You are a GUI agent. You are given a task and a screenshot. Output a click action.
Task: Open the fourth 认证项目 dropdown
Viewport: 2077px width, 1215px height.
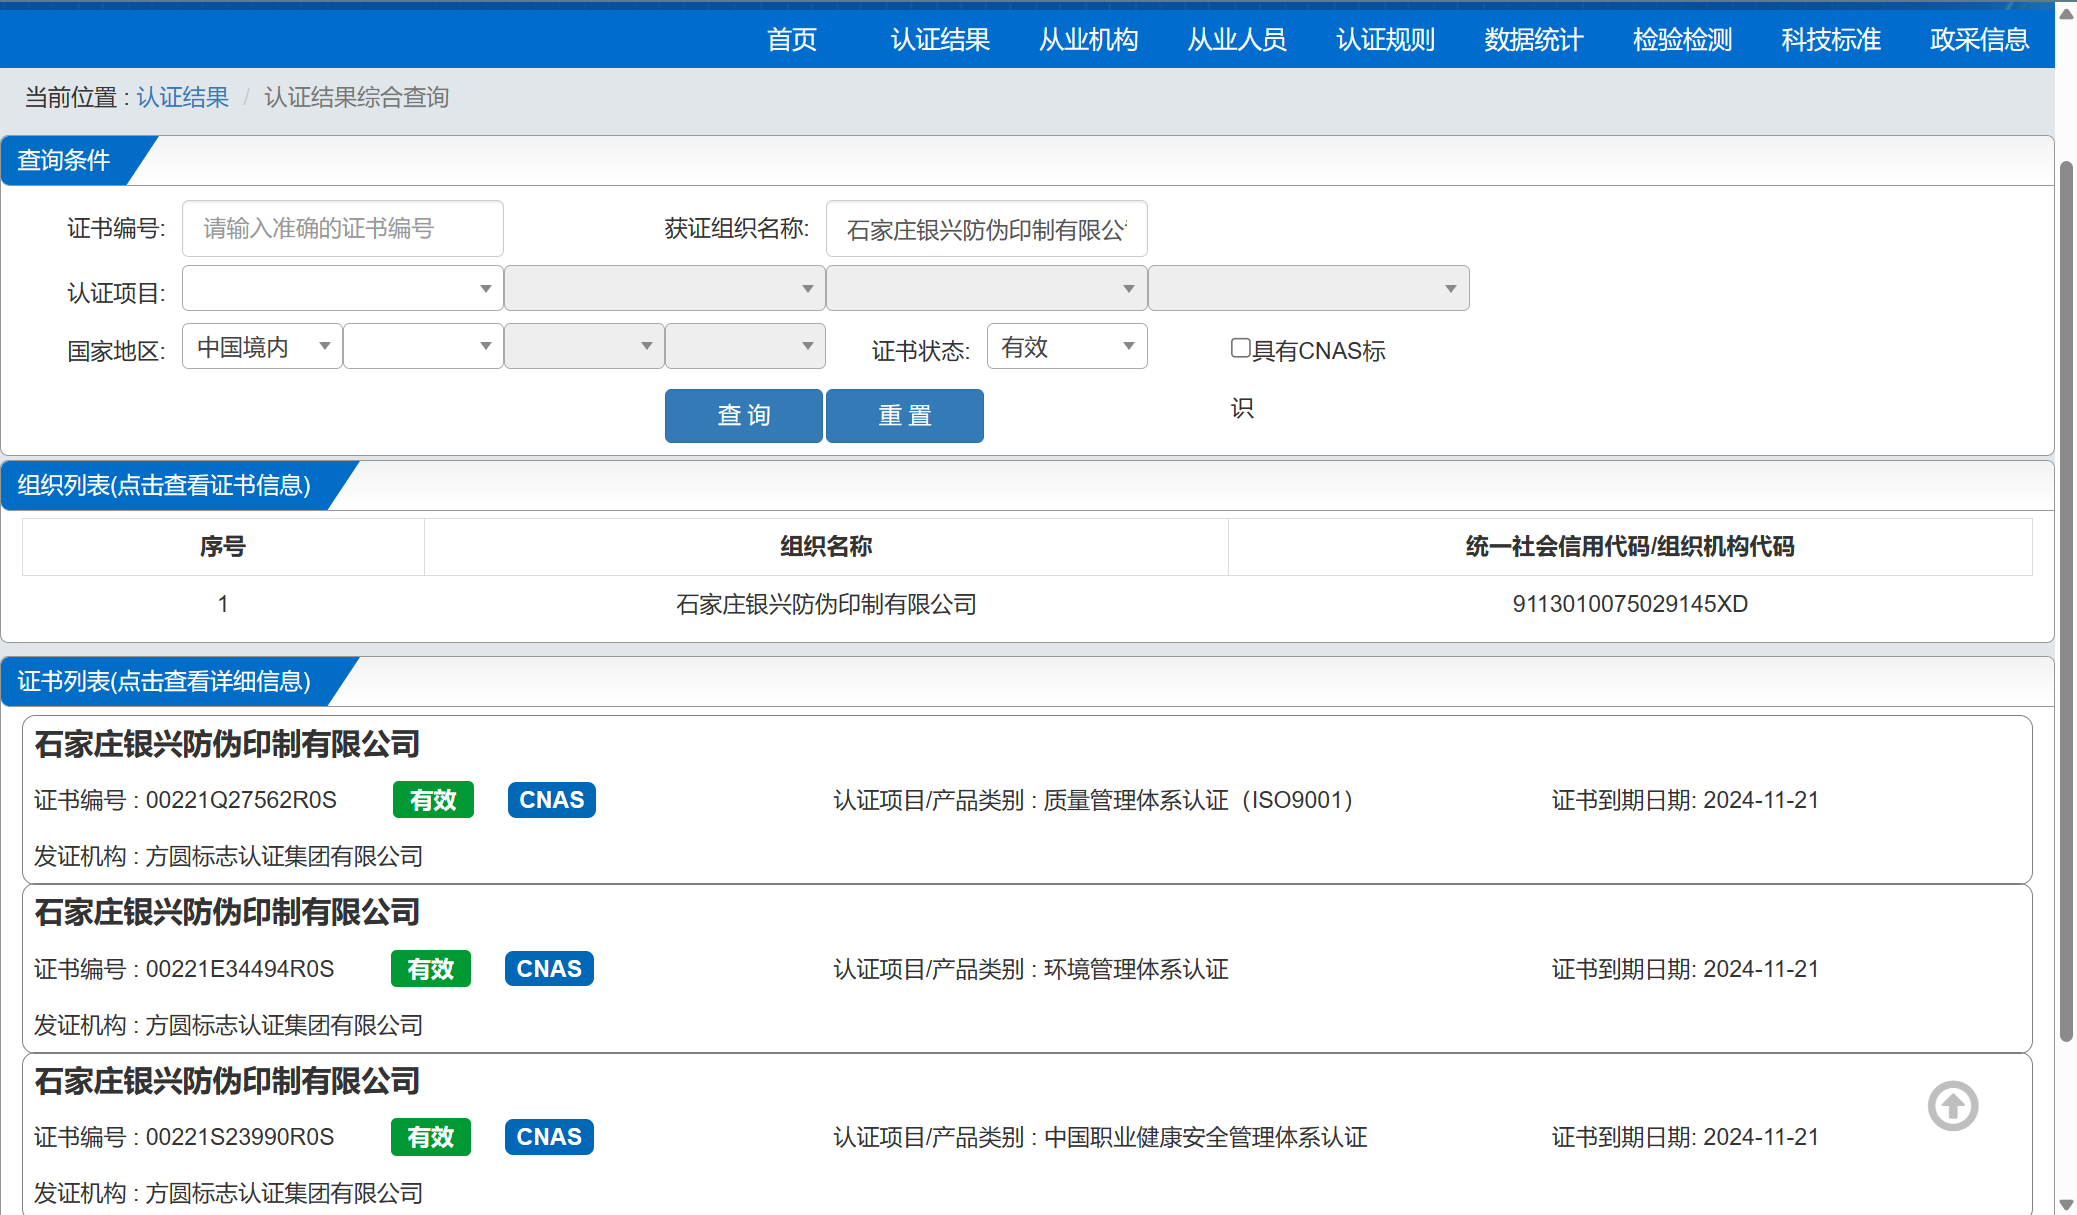pos(1309,289)
